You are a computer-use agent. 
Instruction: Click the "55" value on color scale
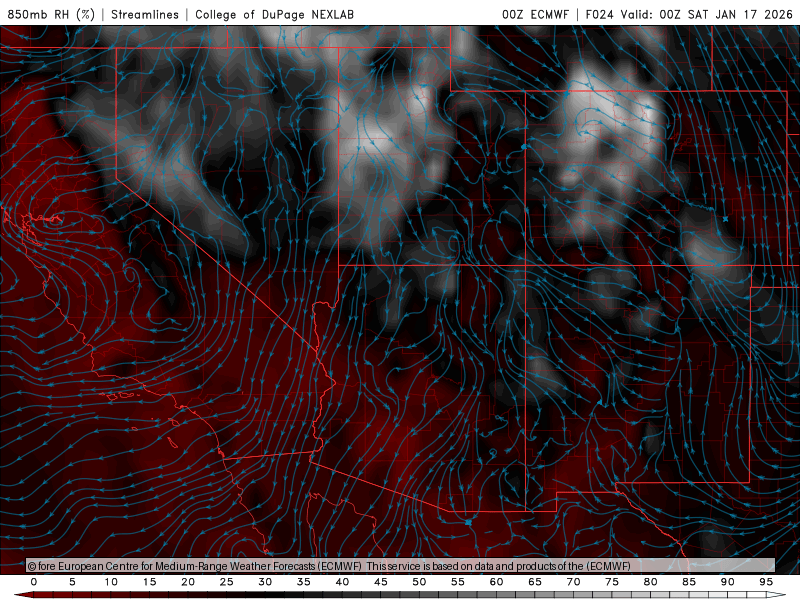pos(458,582)
